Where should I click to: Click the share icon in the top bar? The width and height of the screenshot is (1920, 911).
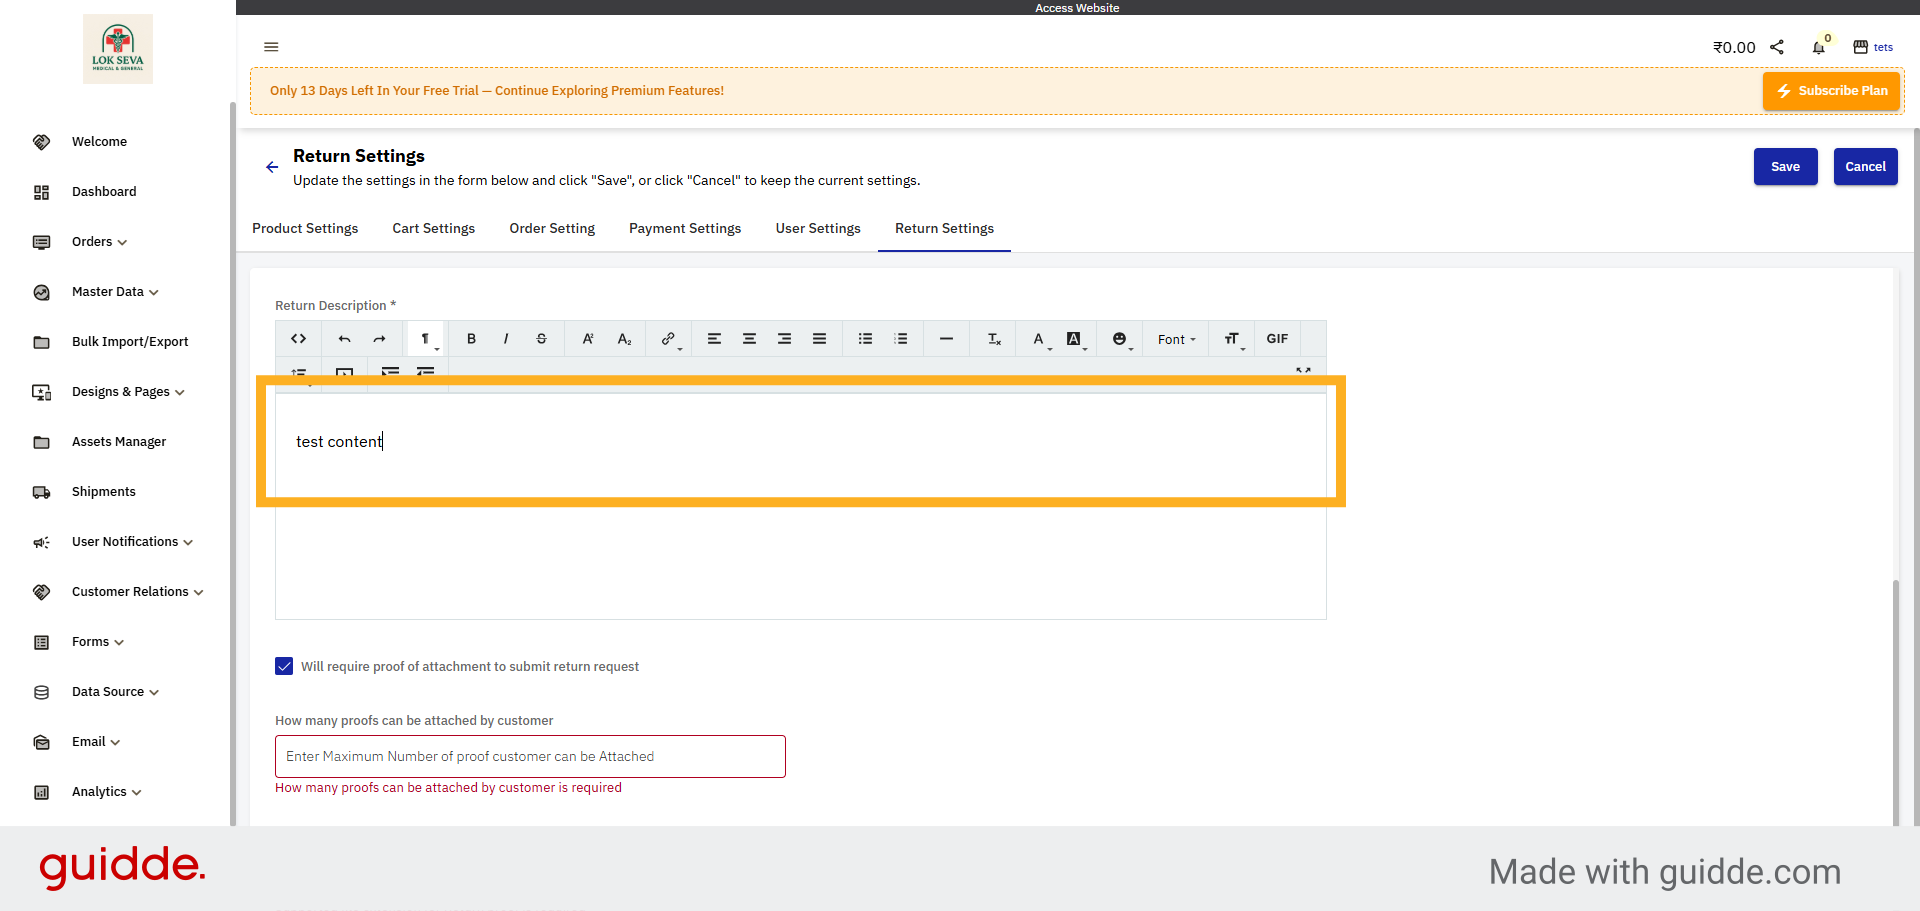click(1777, 47)
